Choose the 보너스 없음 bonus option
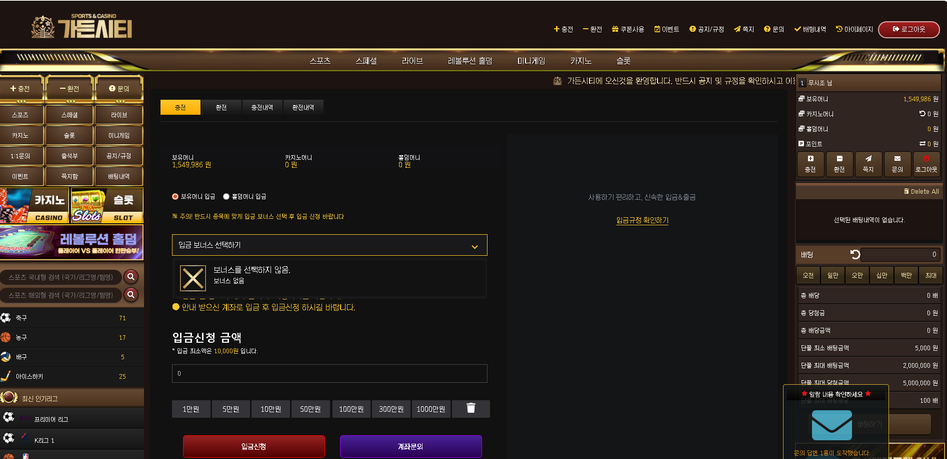The width and height of the screenshot is (947, 459). click(x=192, y=277)
